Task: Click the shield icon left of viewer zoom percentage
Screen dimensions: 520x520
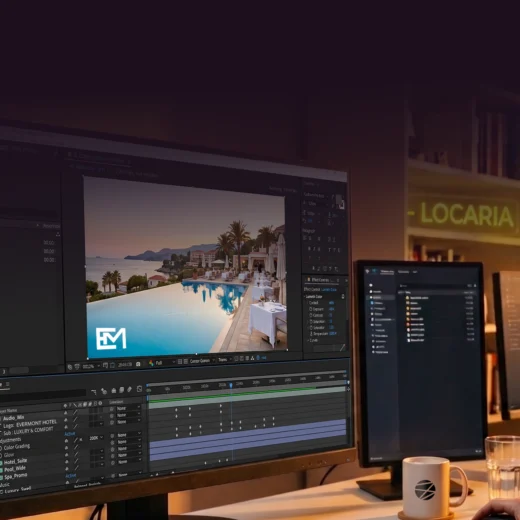Action: (77, 366)
